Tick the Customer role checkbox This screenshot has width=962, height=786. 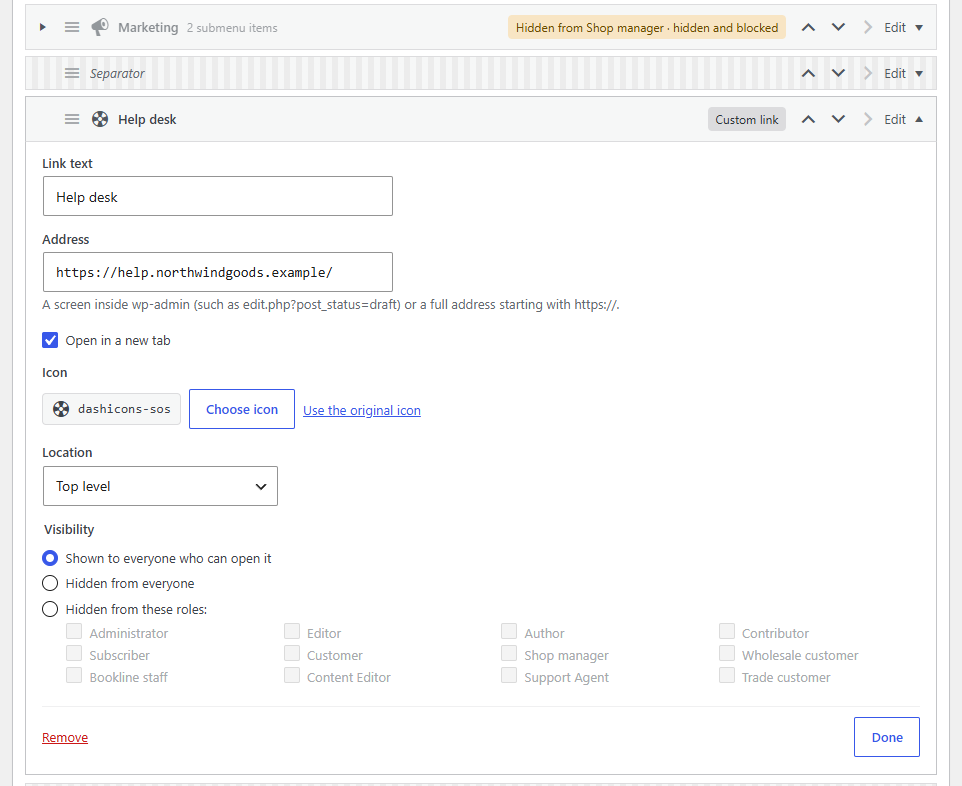pos(292,653)
